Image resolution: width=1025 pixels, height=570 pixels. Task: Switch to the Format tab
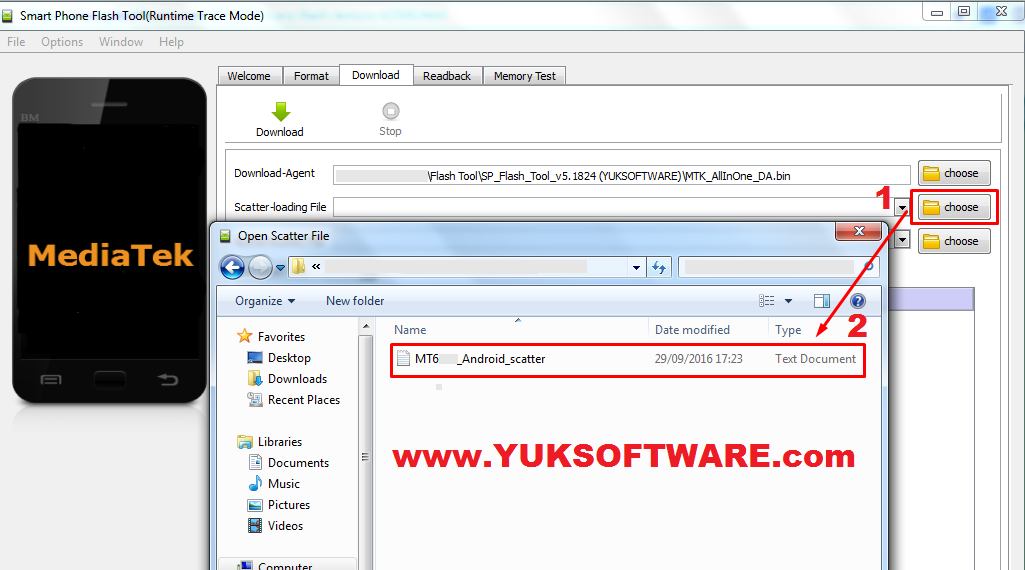[311, 76]
